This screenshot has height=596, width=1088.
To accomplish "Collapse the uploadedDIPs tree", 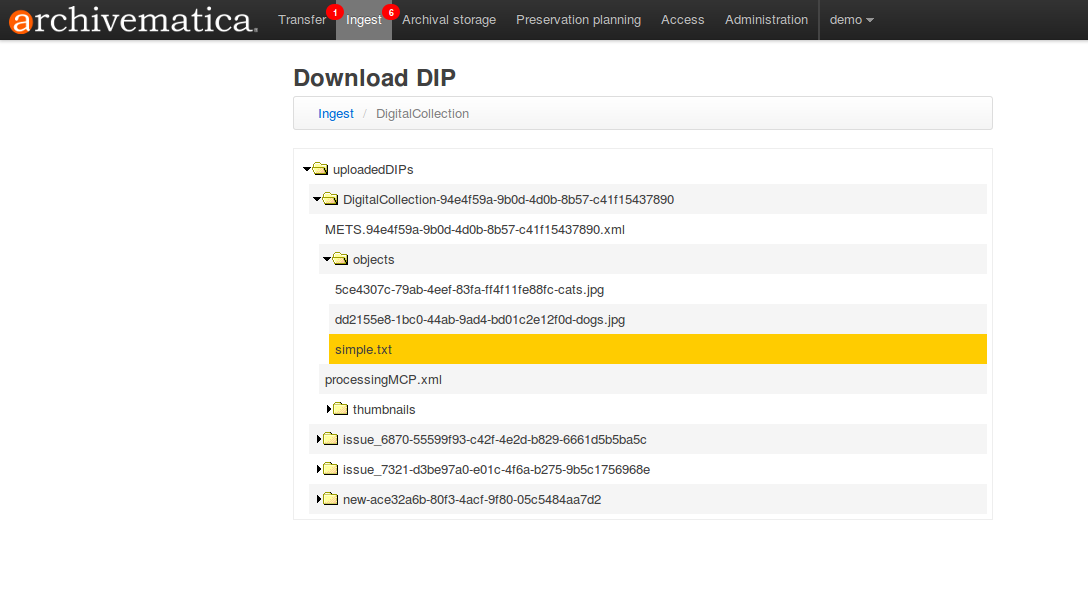I will coord(307,169).
